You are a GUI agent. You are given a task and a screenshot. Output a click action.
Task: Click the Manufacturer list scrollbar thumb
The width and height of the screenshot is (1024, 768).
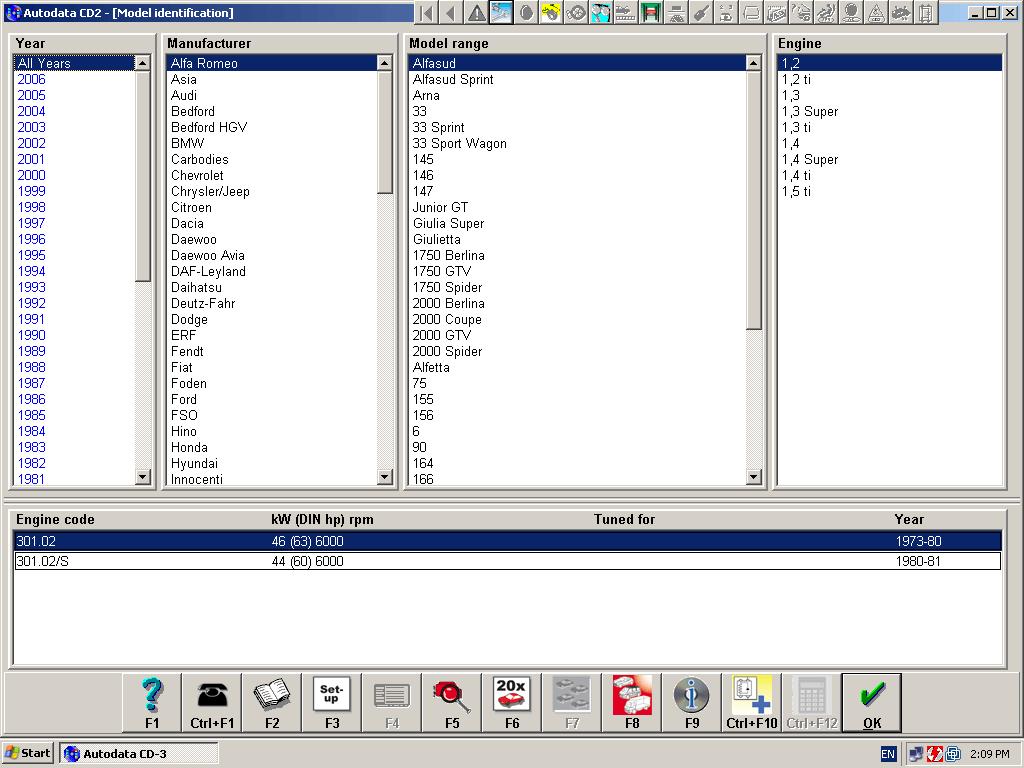pyautogui.click(x=385, y=132)
